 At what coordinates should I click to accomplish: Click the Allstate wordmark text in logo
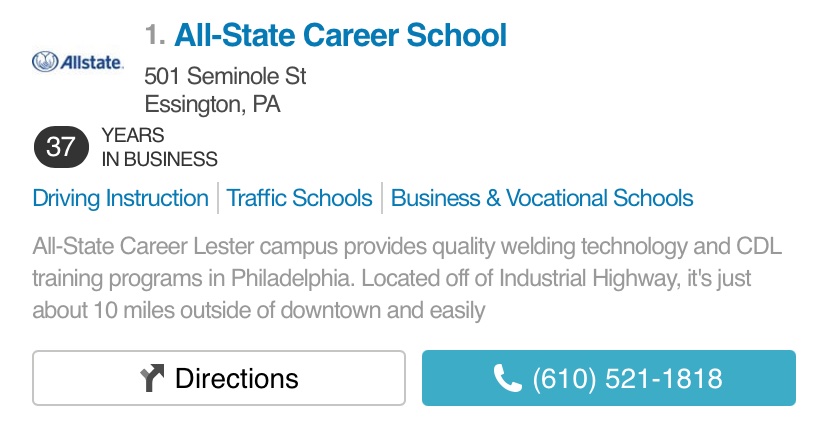[91, 62]
